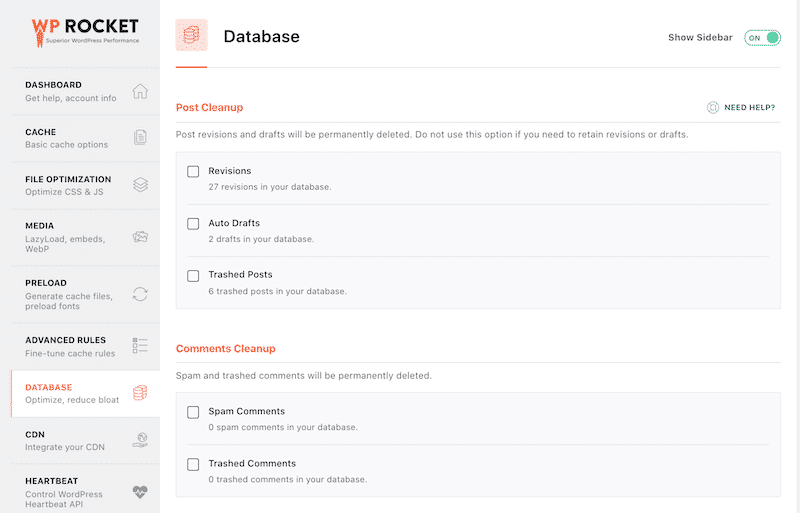Viewport: 800px width, 513px height.
Task: Check the Revisions checkbox
Action: pyautogui.click(x=193, y=172)
